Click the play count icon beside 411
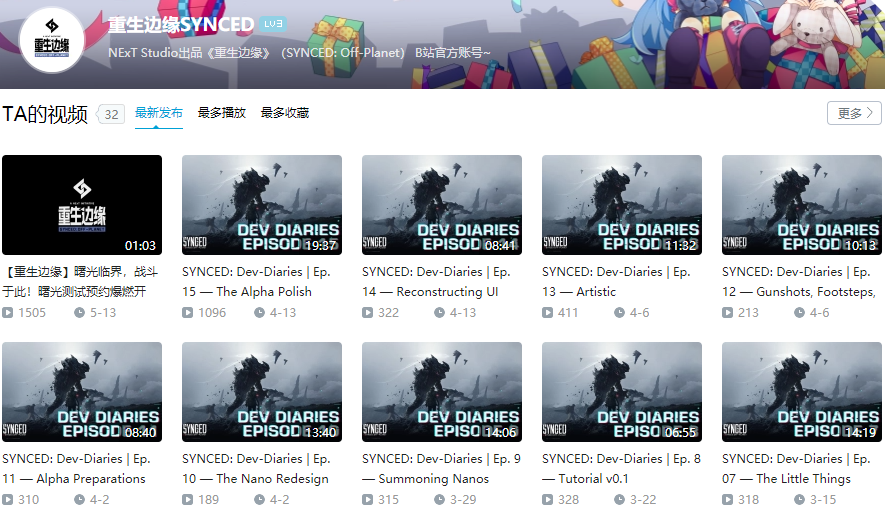885x509 pixels. point(547,313)
